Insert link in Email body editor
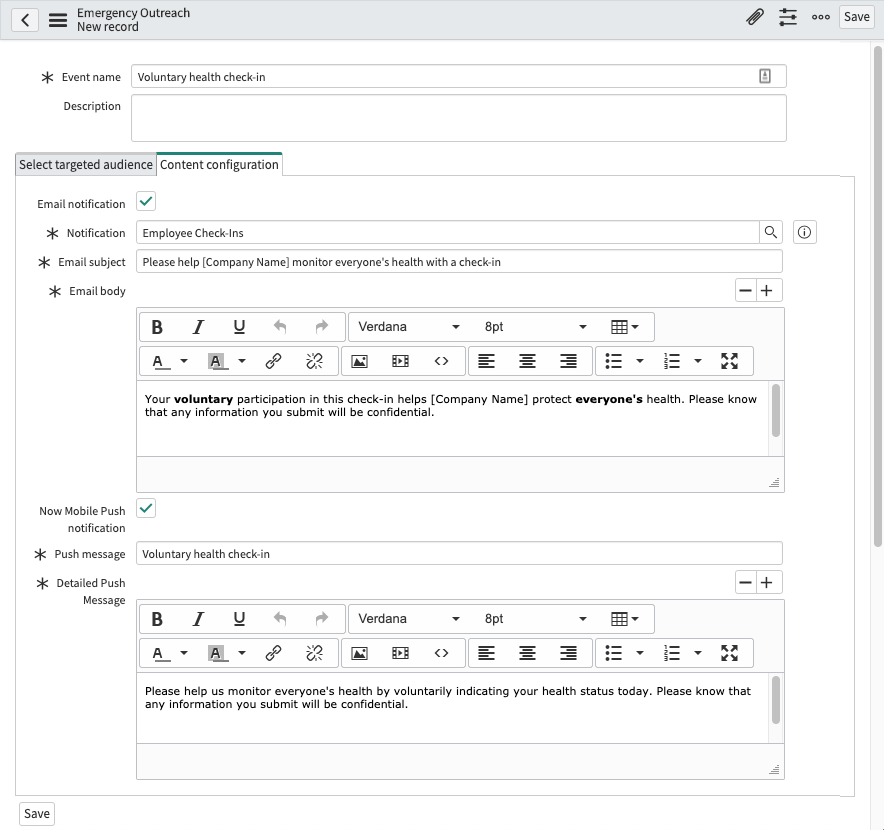The image size is (884, 830). point(273,361)
